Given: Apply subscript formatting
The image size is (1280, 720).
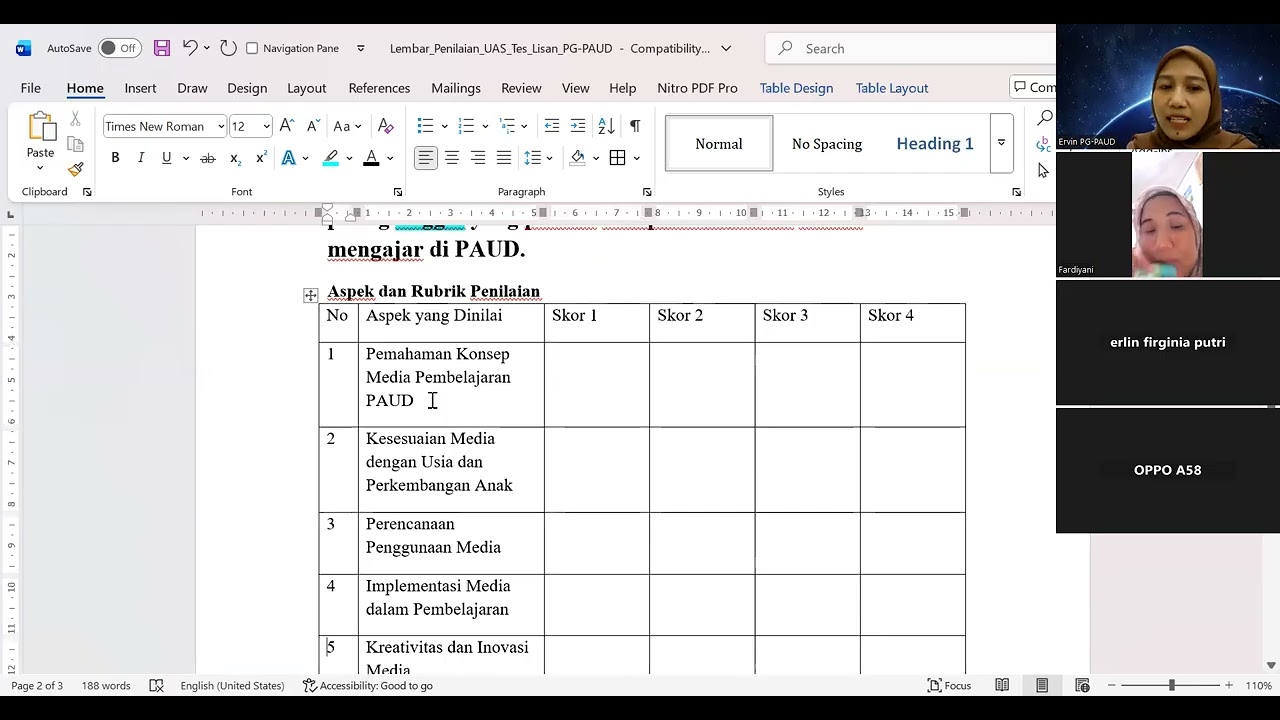Looking at the screenshot, I should (235, 158).
